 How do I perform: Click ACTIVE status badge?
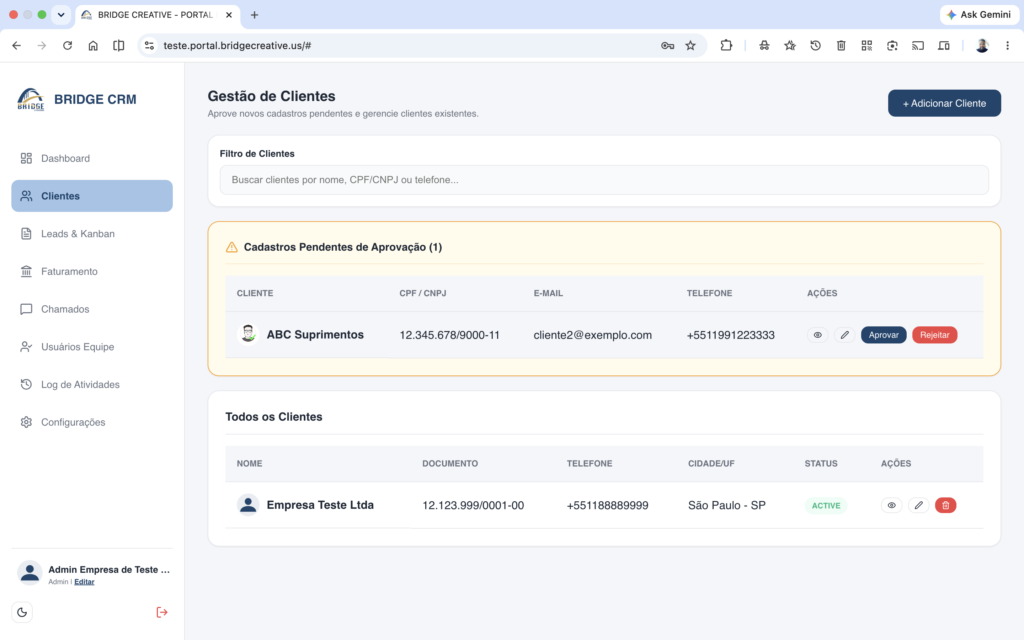pos(825,505)
